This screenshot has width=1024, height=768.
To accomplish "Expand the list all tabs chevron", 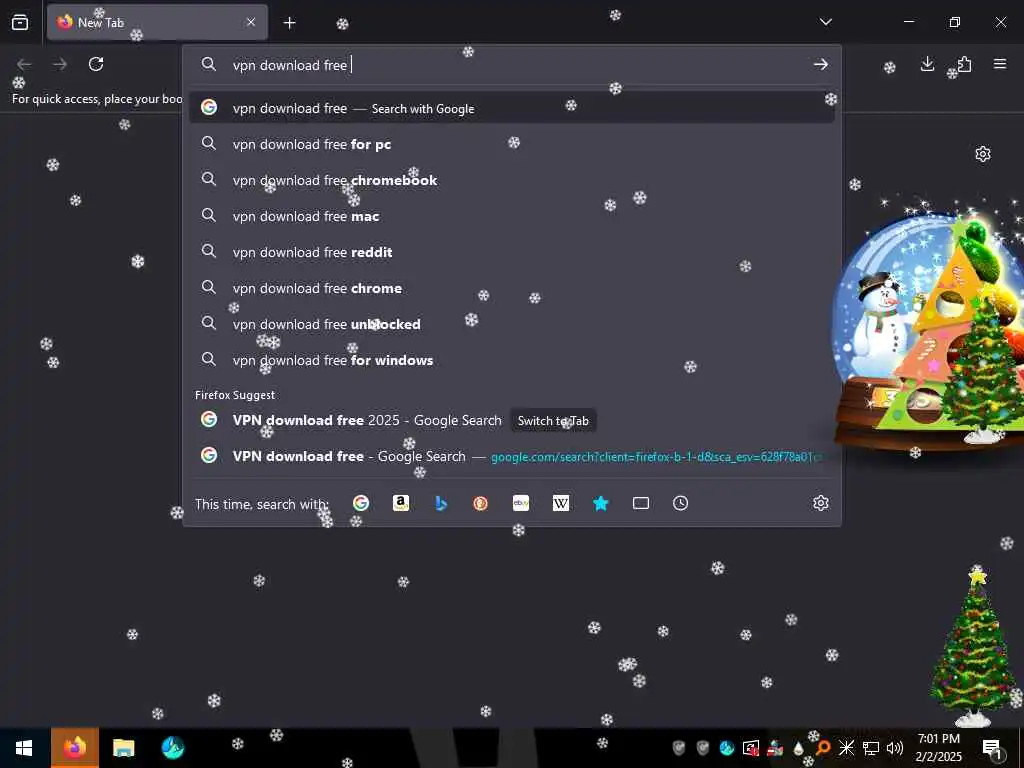I will coord(826,22).
